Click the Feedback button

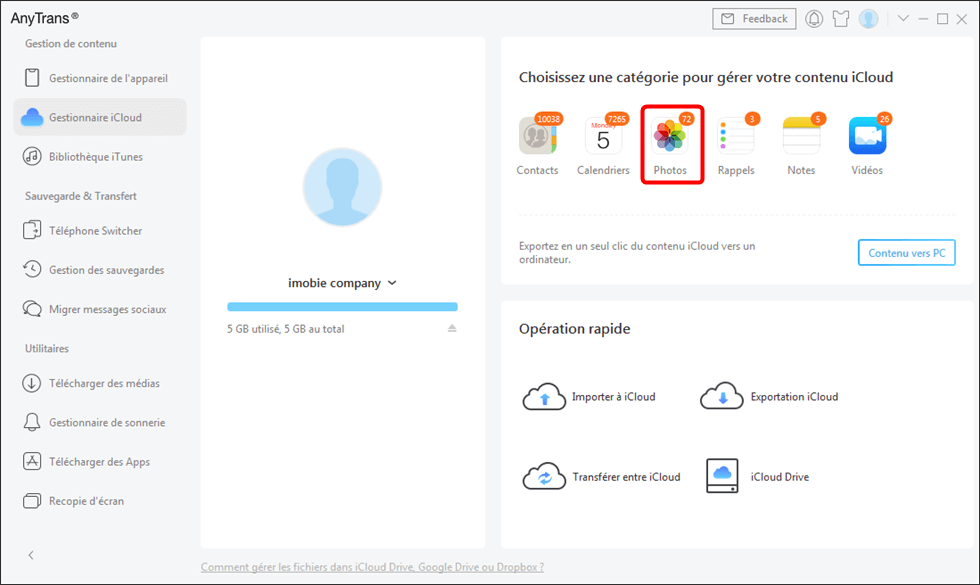tap(754, 19)
